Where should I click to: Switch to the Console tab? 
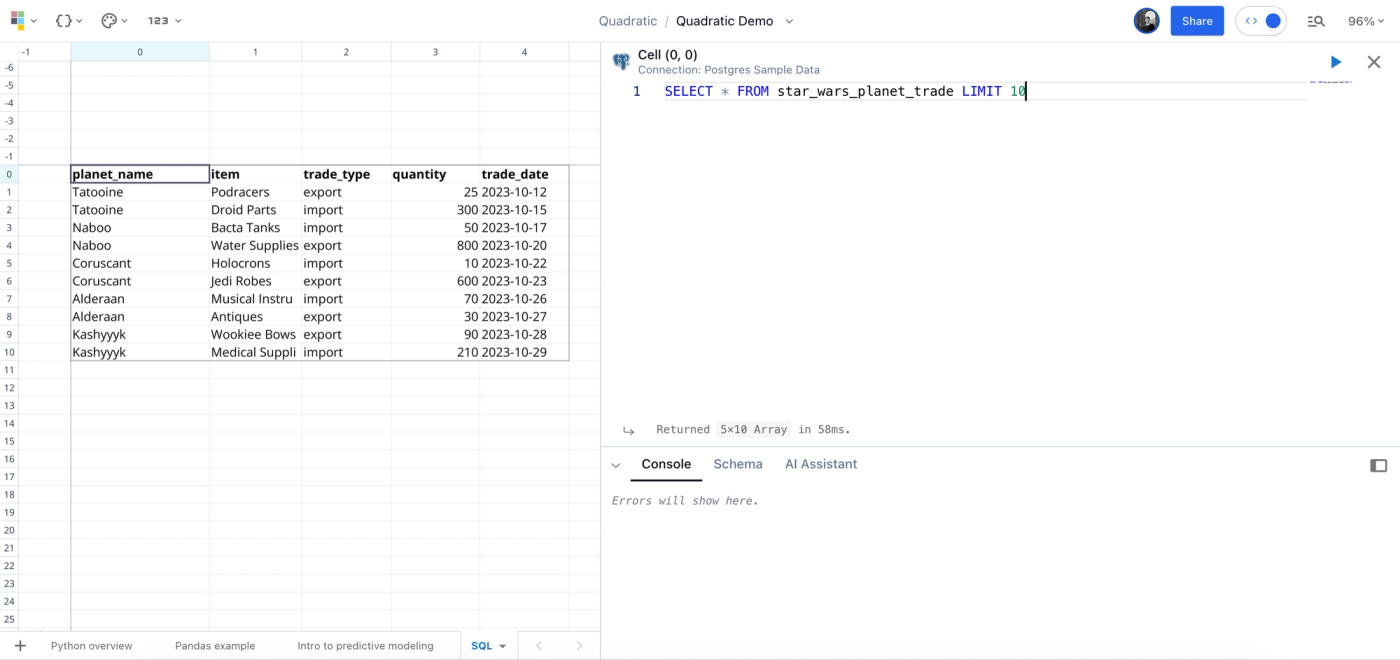click(x=666, y=464)
